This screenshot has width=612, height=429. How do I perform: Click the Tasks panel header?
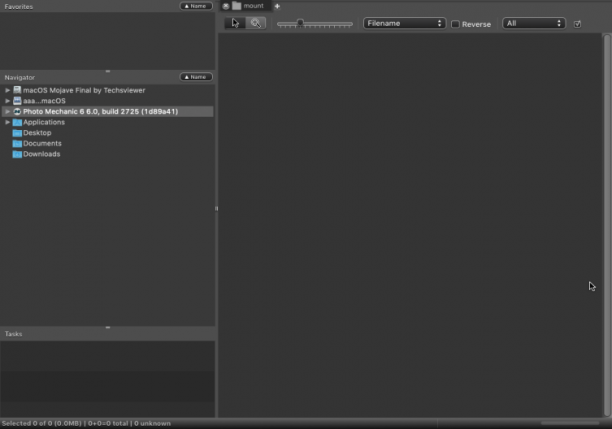pos(108,334)
